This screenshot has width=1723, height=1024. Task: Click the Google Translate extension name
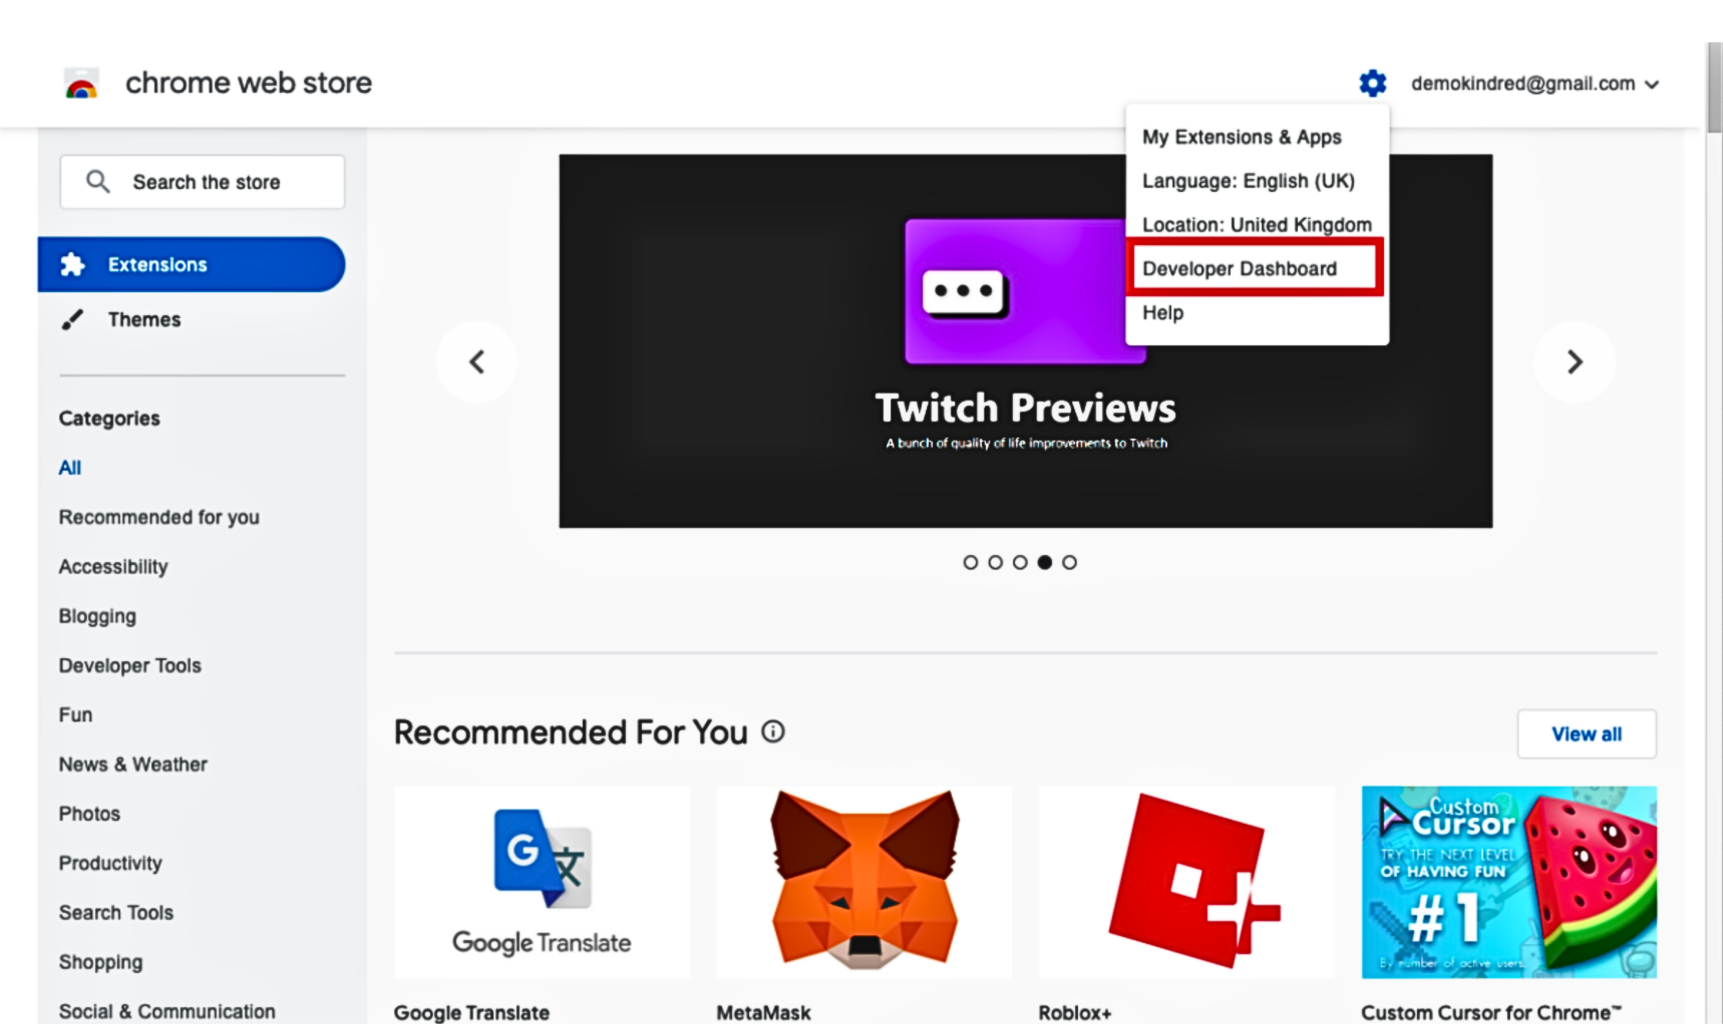(471, 1012)
